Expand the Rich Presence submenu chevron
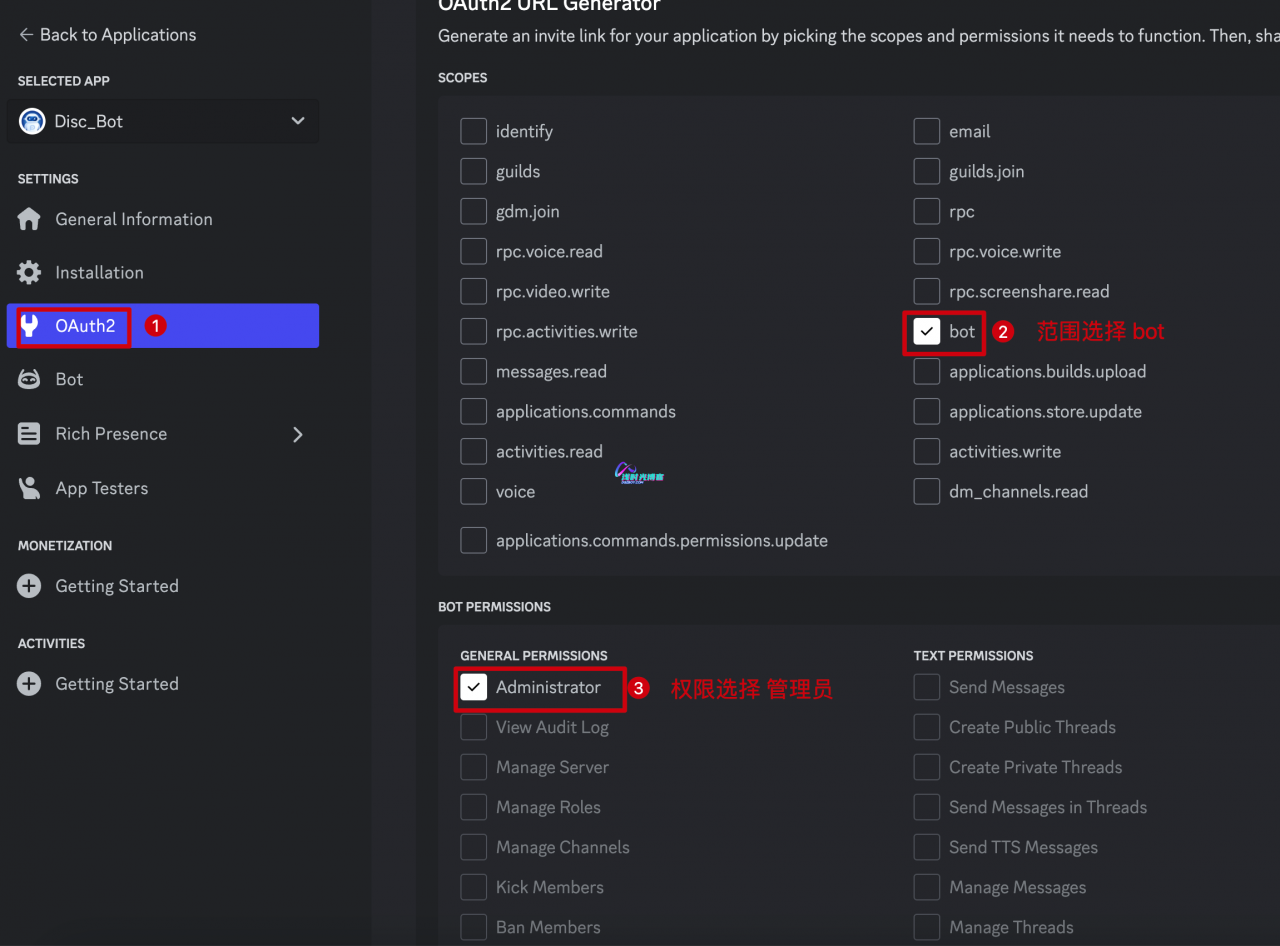 (297, 434)
